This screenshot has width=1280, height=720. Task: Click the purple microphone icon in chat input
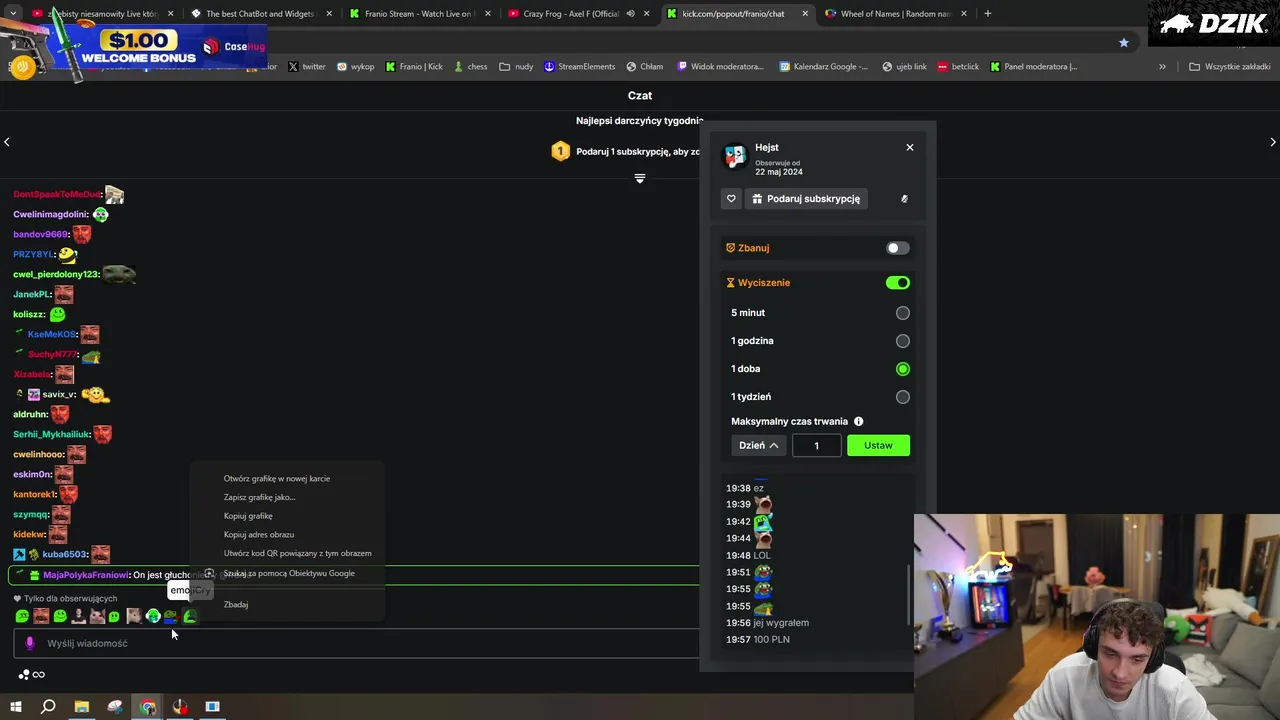[x=30, y=644]
